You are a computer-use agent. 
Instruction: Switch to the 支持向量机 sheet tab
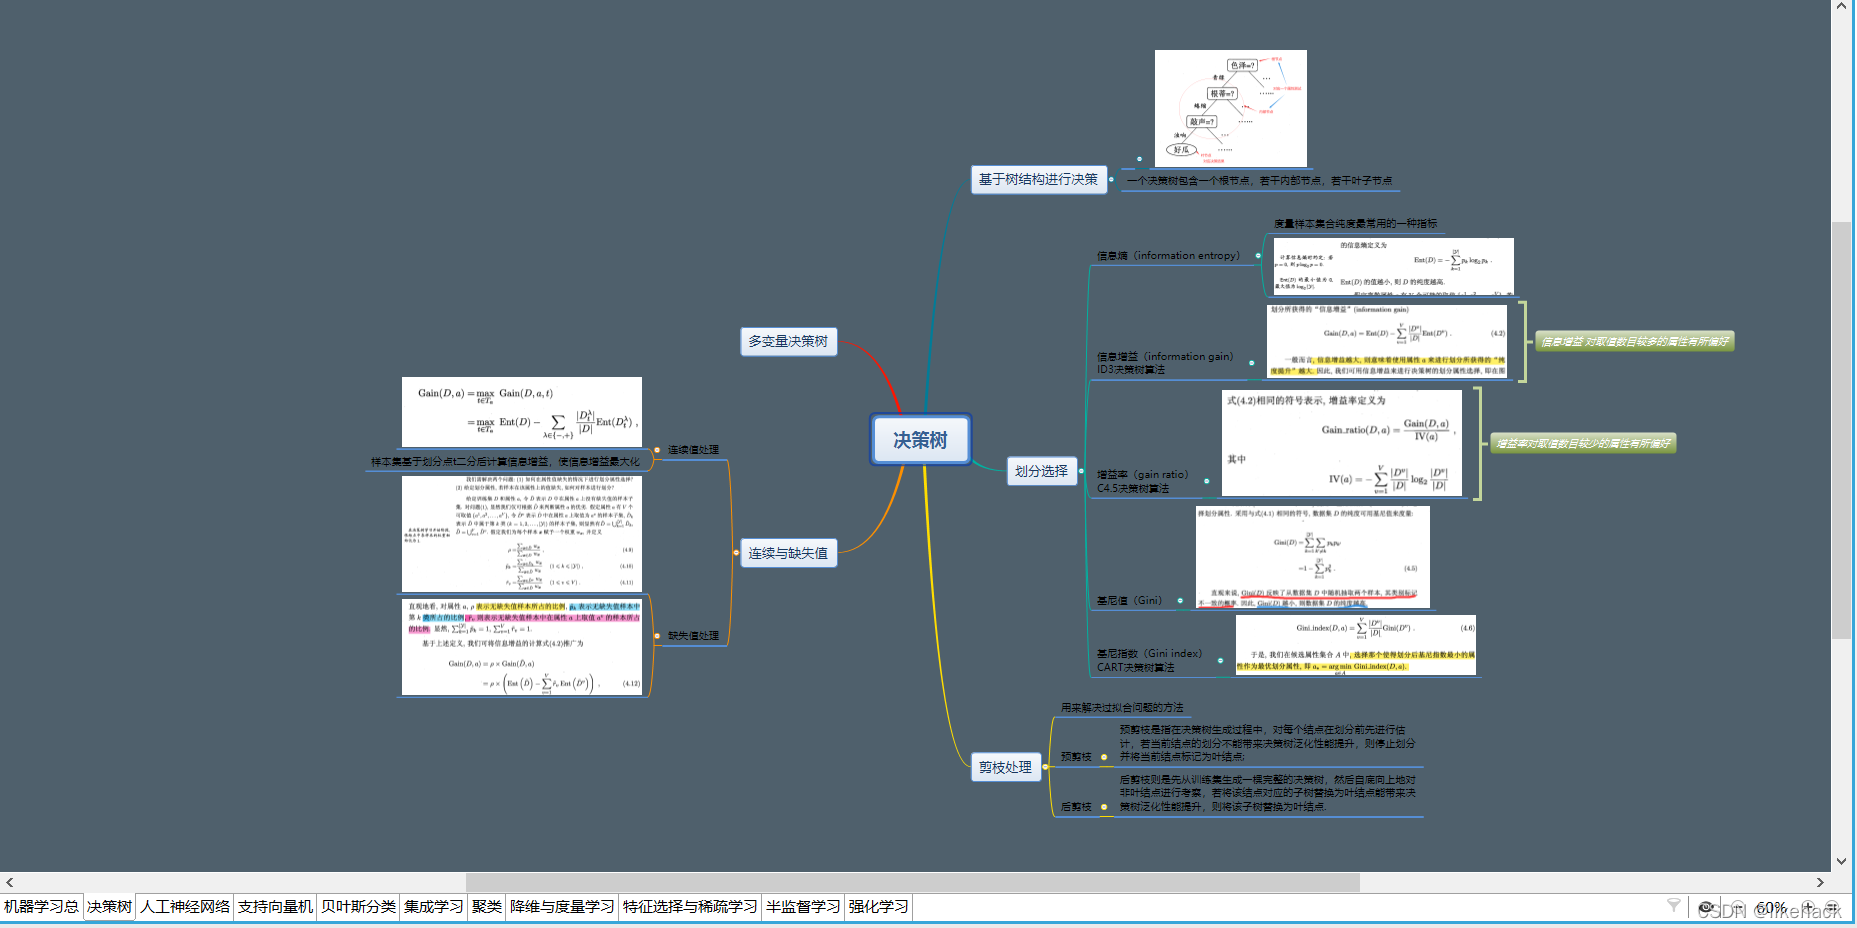[275, 907]
